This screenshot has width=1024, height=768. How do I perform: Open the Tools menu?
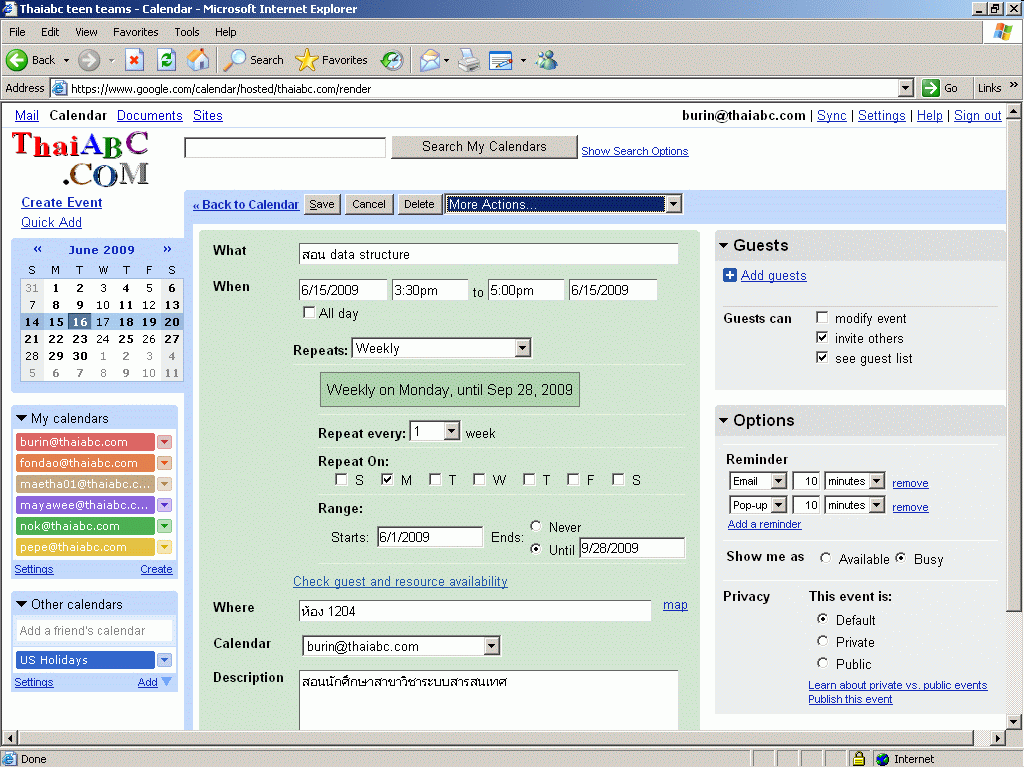click(x=187, y=32)
